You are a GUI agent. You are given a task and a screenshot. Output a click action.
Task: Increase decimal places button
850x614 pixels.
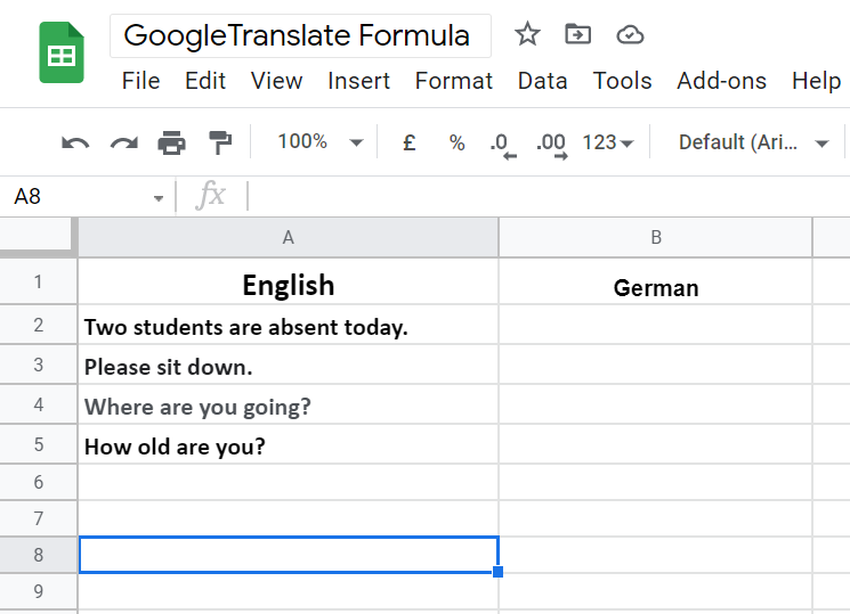click(551, 143)
